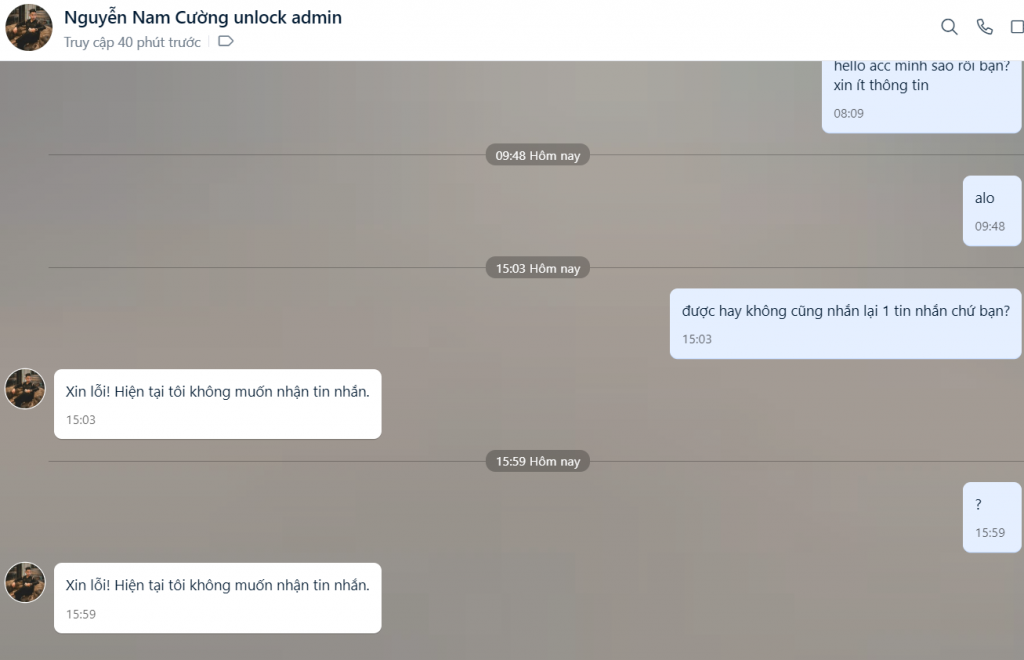This screenshot has width=1024, height=660.
Task: Click the last 'Xin lỗi!' reply at 15:59
Action: [217, 598]
